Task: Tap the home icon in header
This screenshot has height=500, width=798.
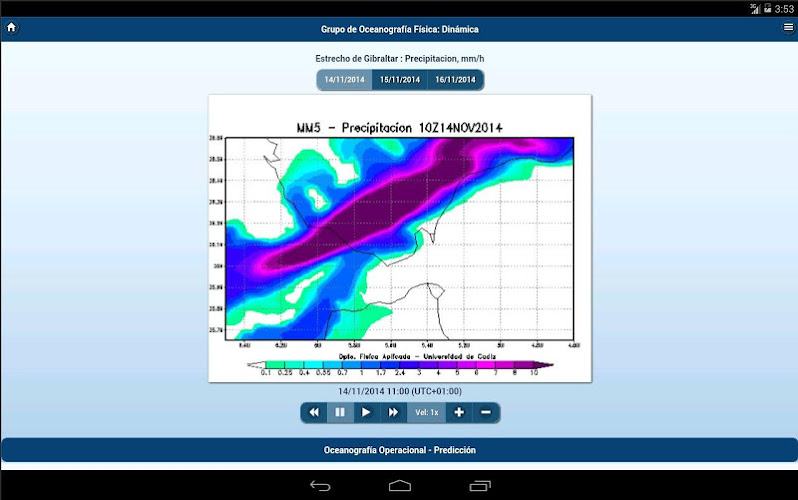Action: [x=12, y=27]
